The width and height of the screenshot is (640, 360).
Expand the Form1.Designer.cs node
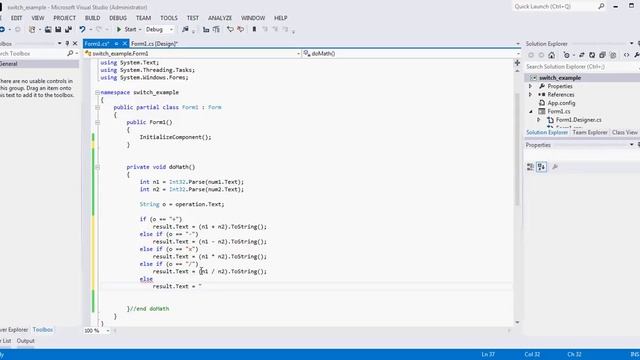[x=539, y=120]
